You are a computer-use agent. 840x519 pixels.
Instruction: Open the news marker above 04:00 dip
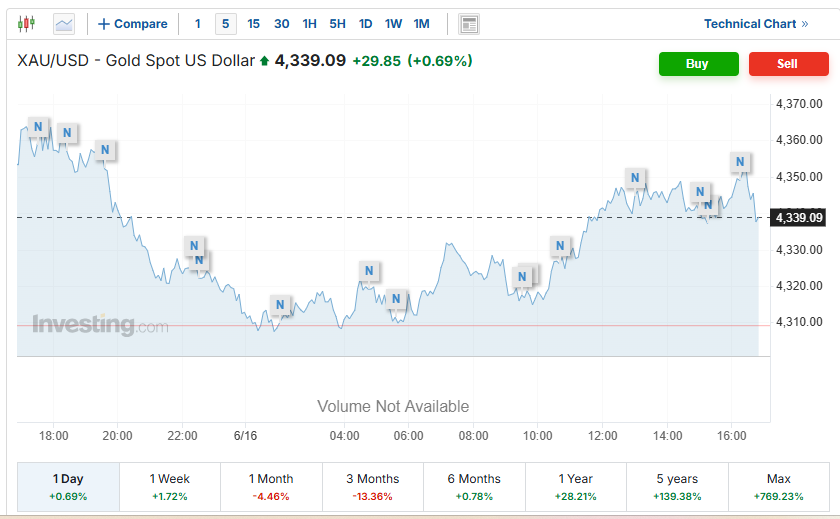point(369,271)
